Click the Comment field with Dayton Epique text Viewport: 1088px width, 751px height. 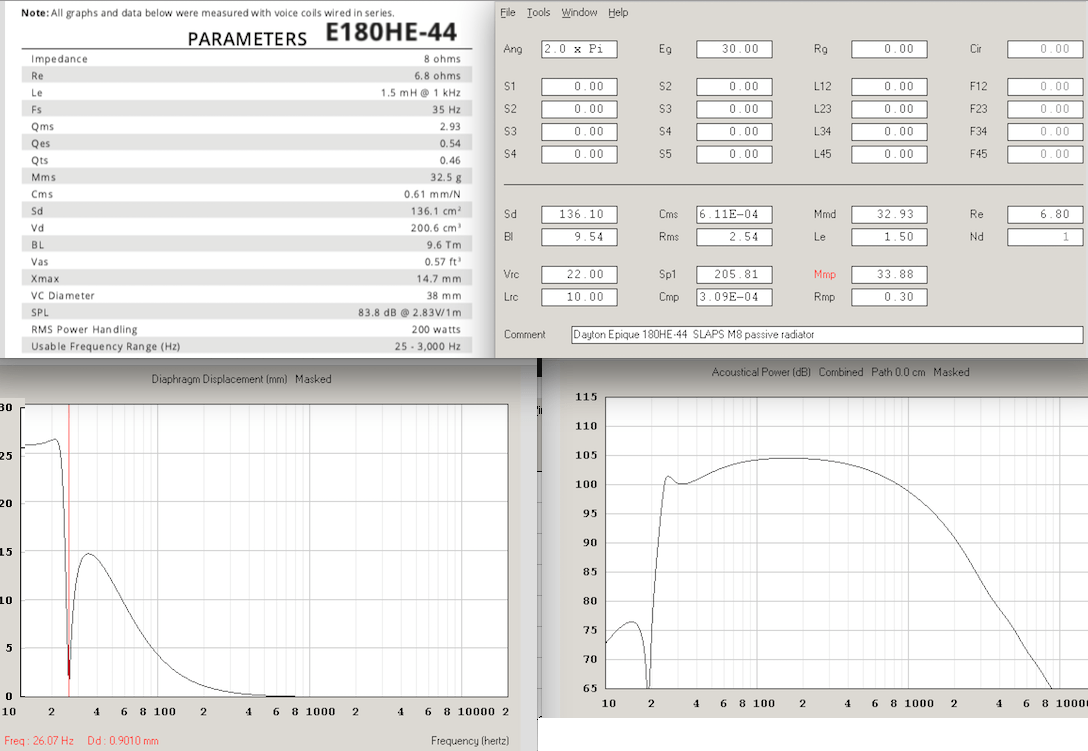click(x=827, y=335)
